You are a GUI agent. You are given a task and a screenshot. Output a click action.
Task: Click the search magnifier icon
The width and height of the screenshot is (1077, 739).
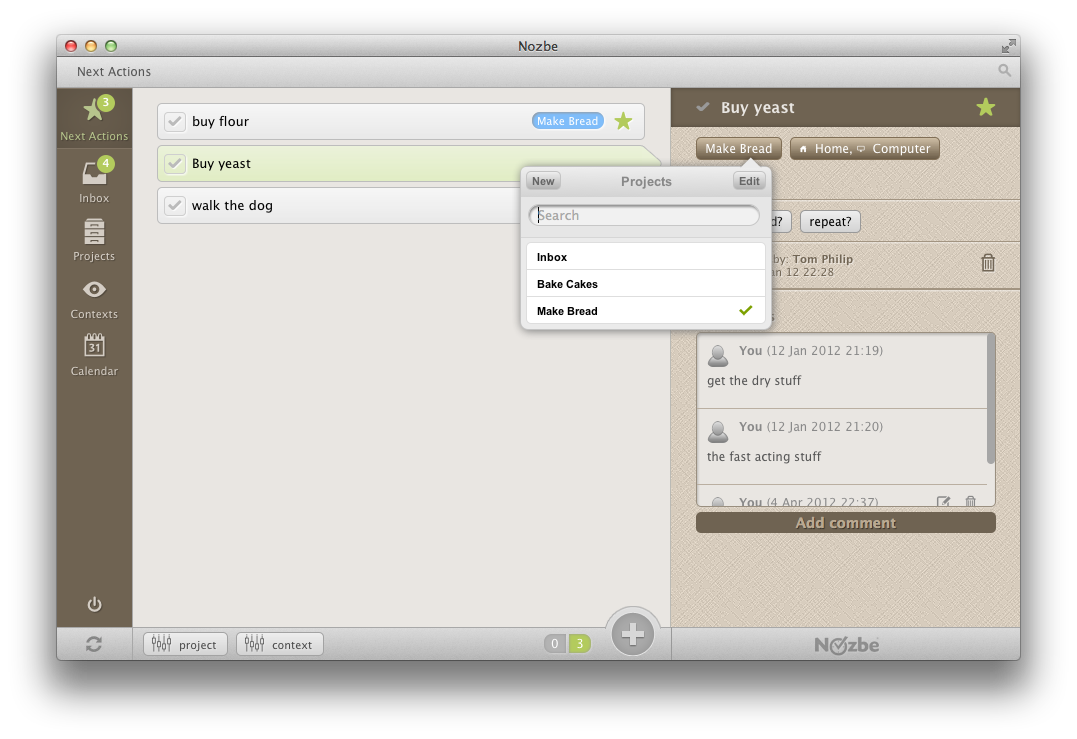pos(1004,70)
